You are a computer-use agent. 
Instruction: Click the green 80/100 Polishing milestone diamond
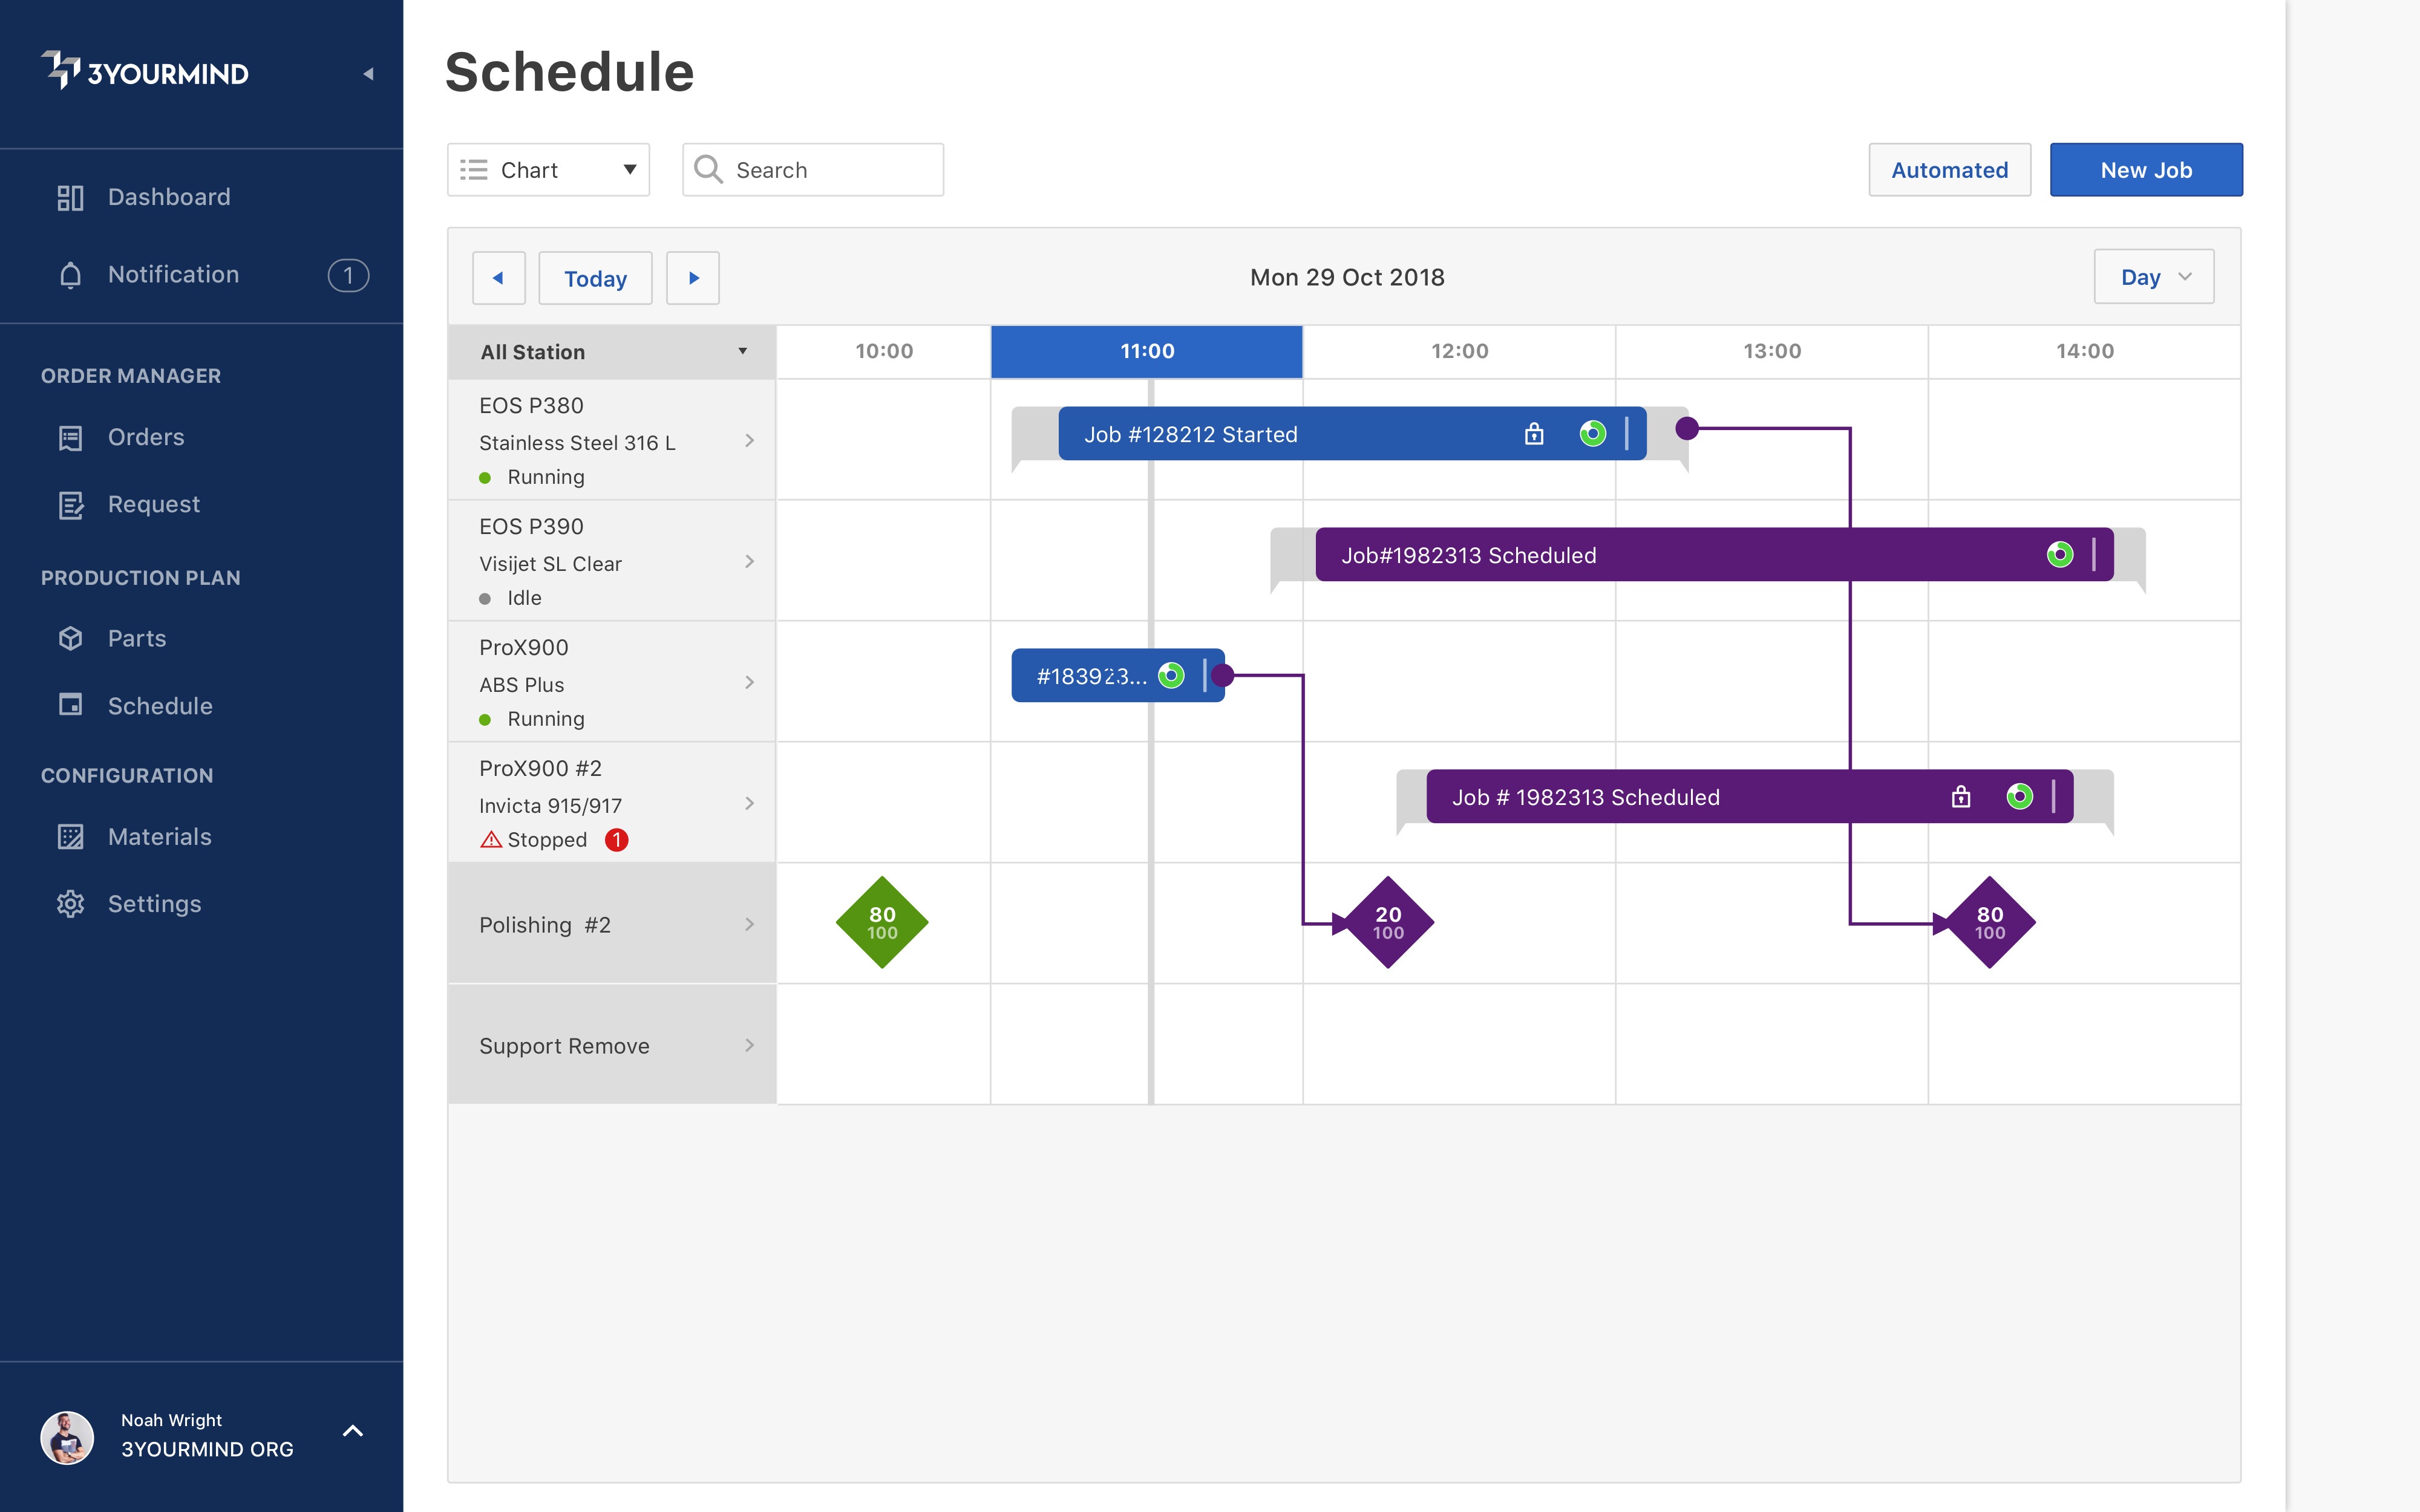coord(881,921)
